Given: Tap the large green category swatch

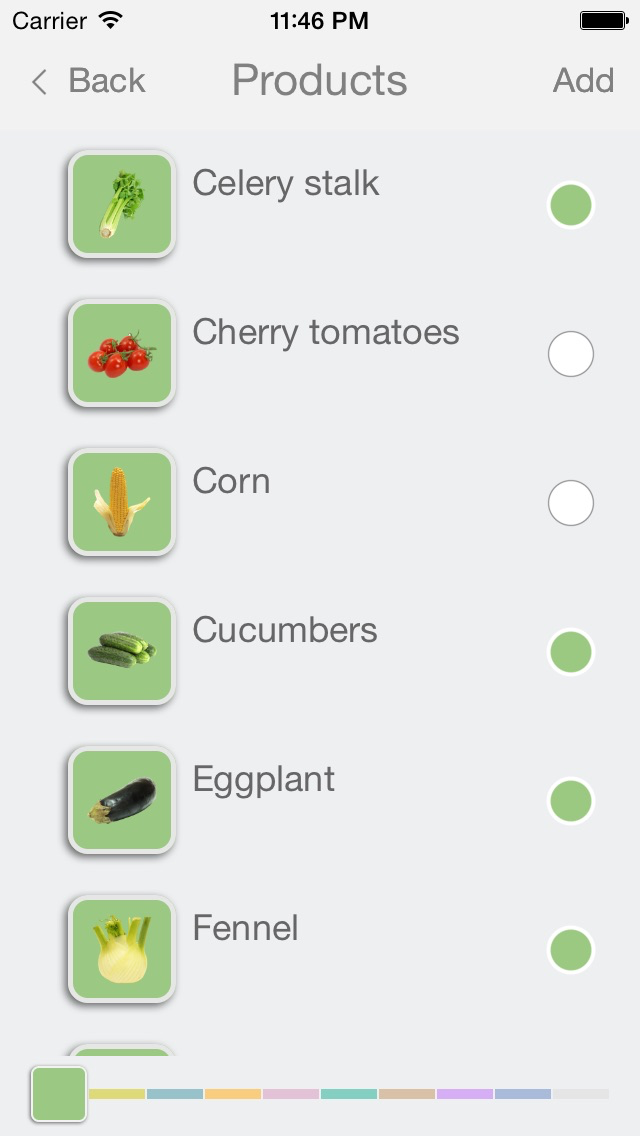Looking at the screenshot, I should coord(59,1093).
